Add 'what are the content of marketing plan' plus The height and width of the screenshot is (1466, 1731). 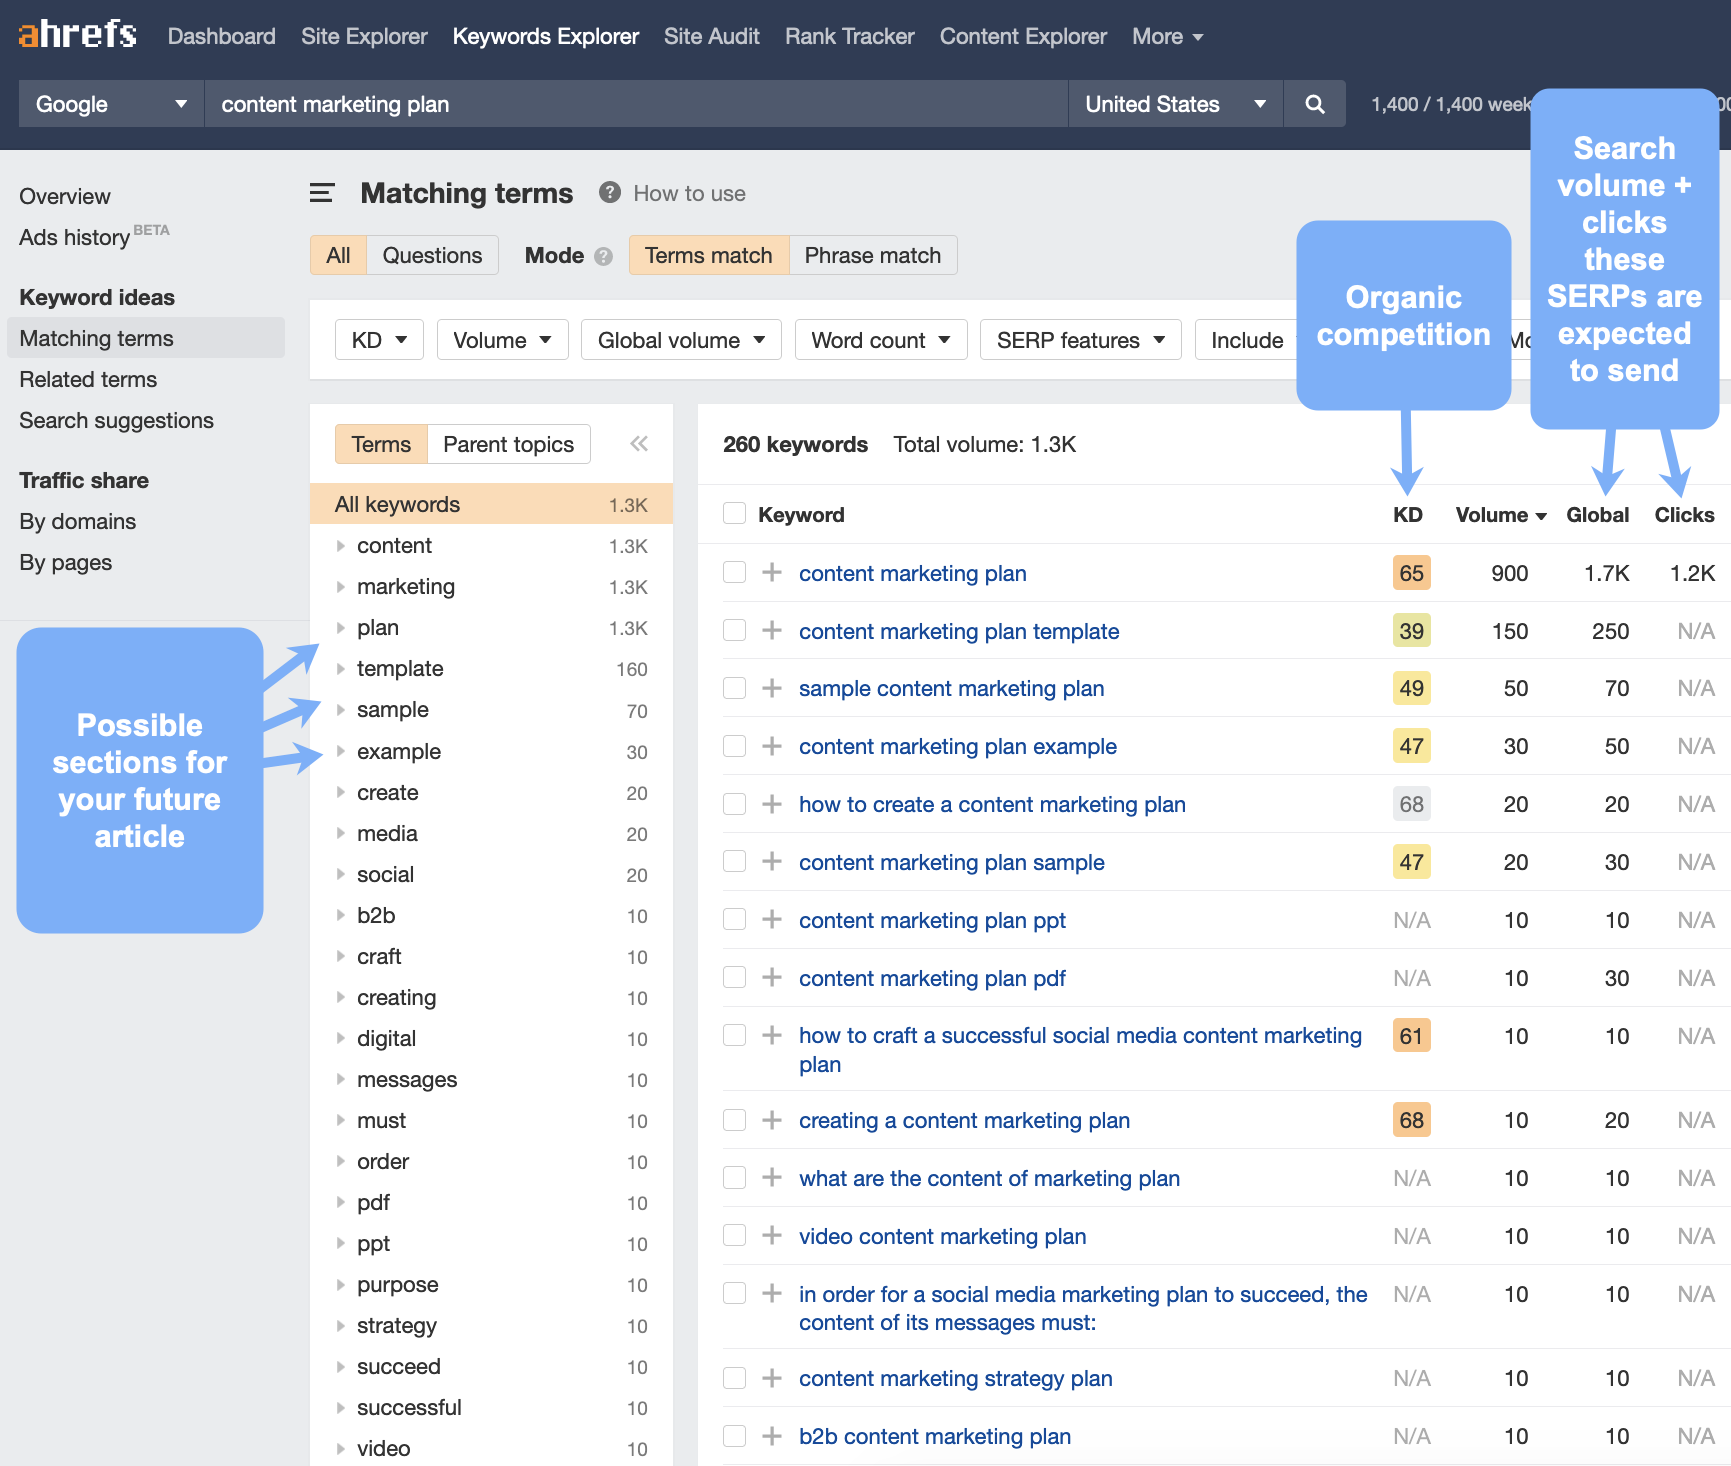coord(772,1178)
